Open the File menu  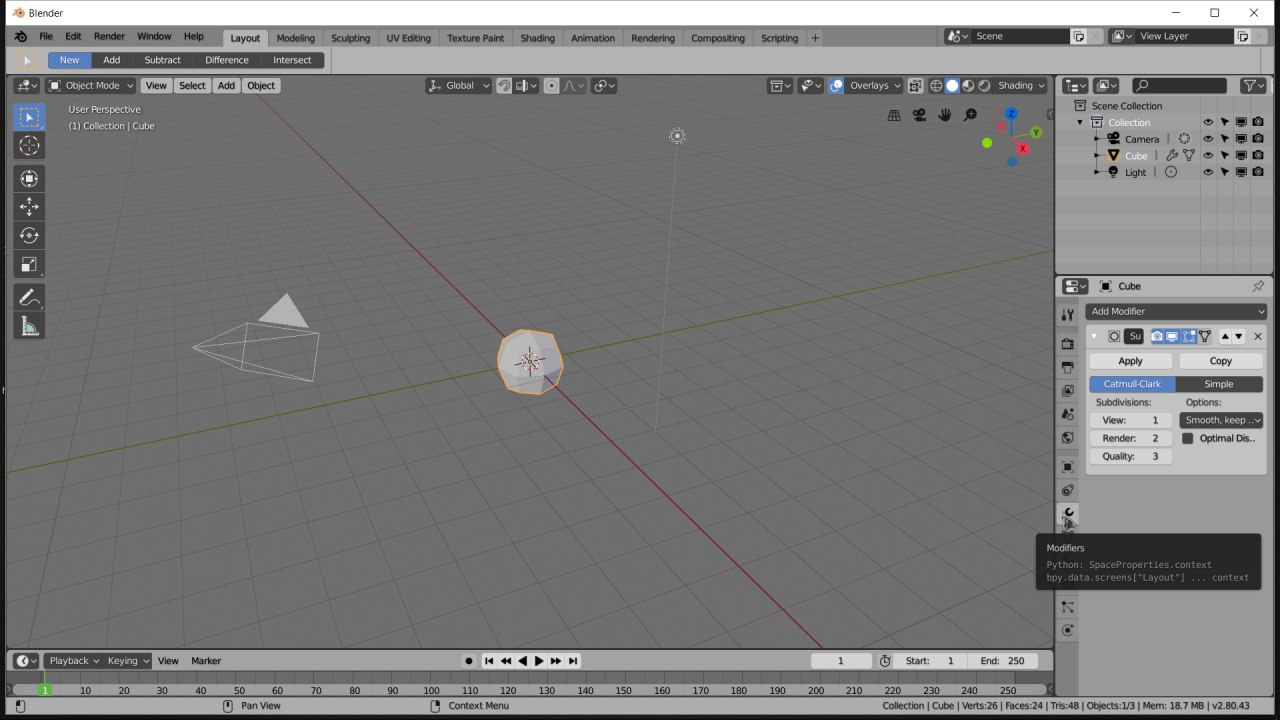46,37
